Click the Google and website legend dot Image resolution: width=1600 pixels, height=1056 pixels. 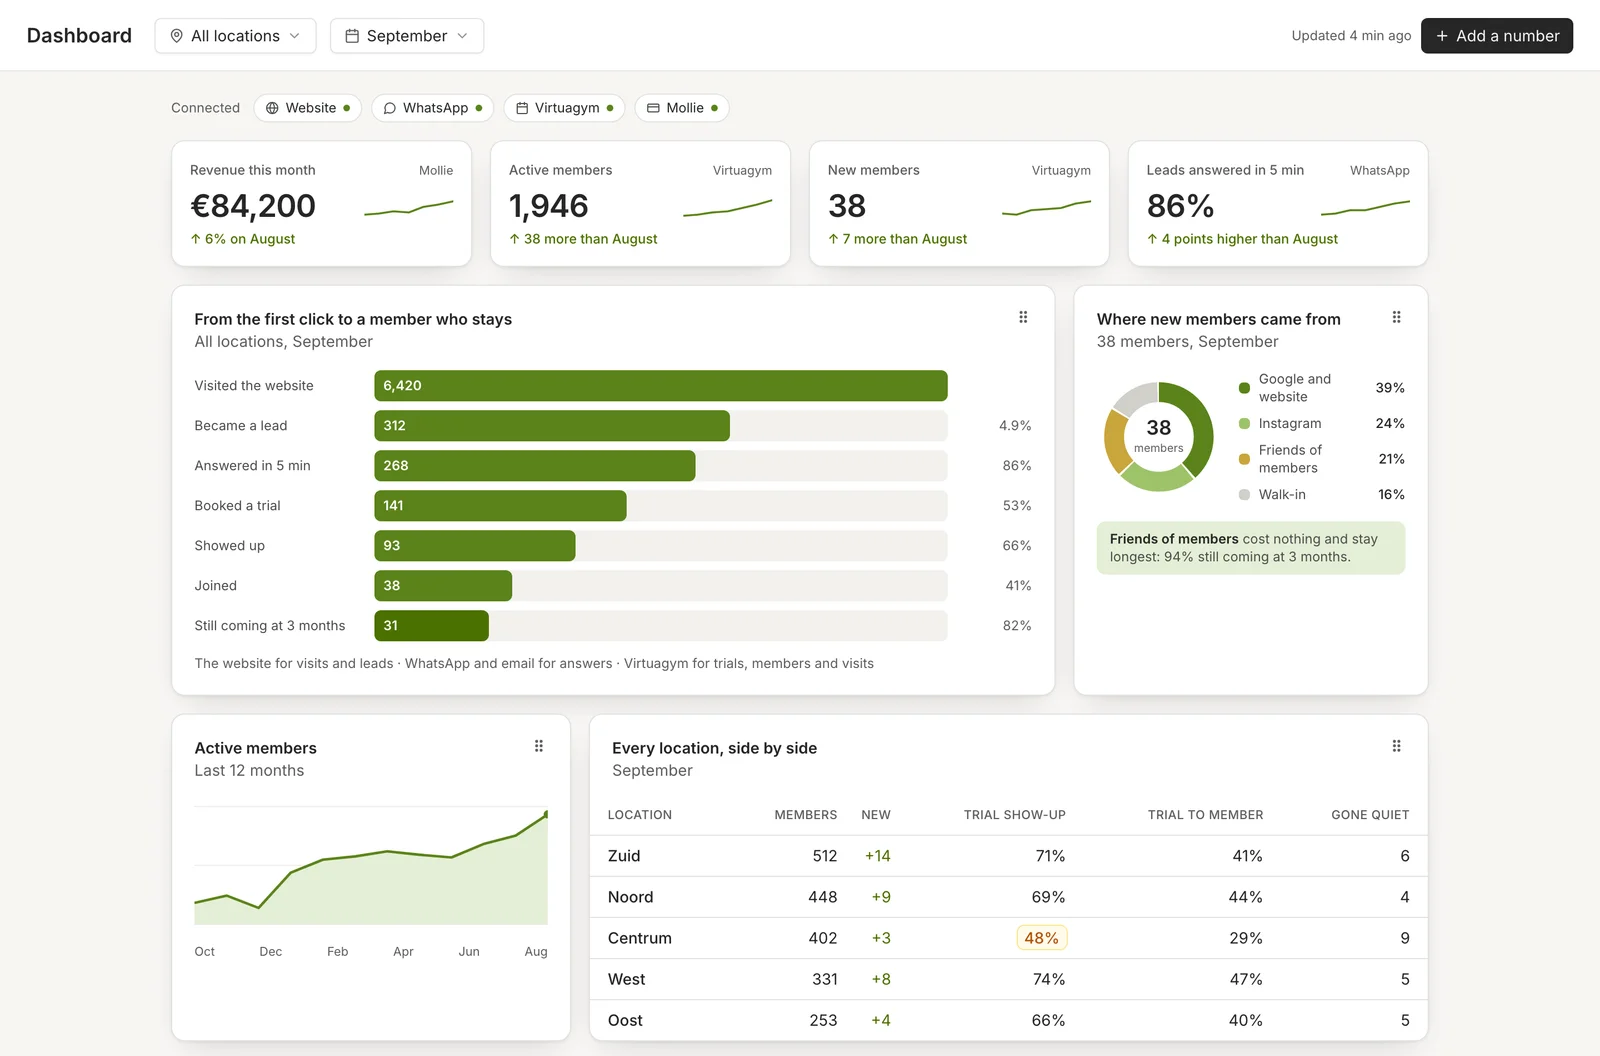pyautogui.click(x=1244, y=388)
